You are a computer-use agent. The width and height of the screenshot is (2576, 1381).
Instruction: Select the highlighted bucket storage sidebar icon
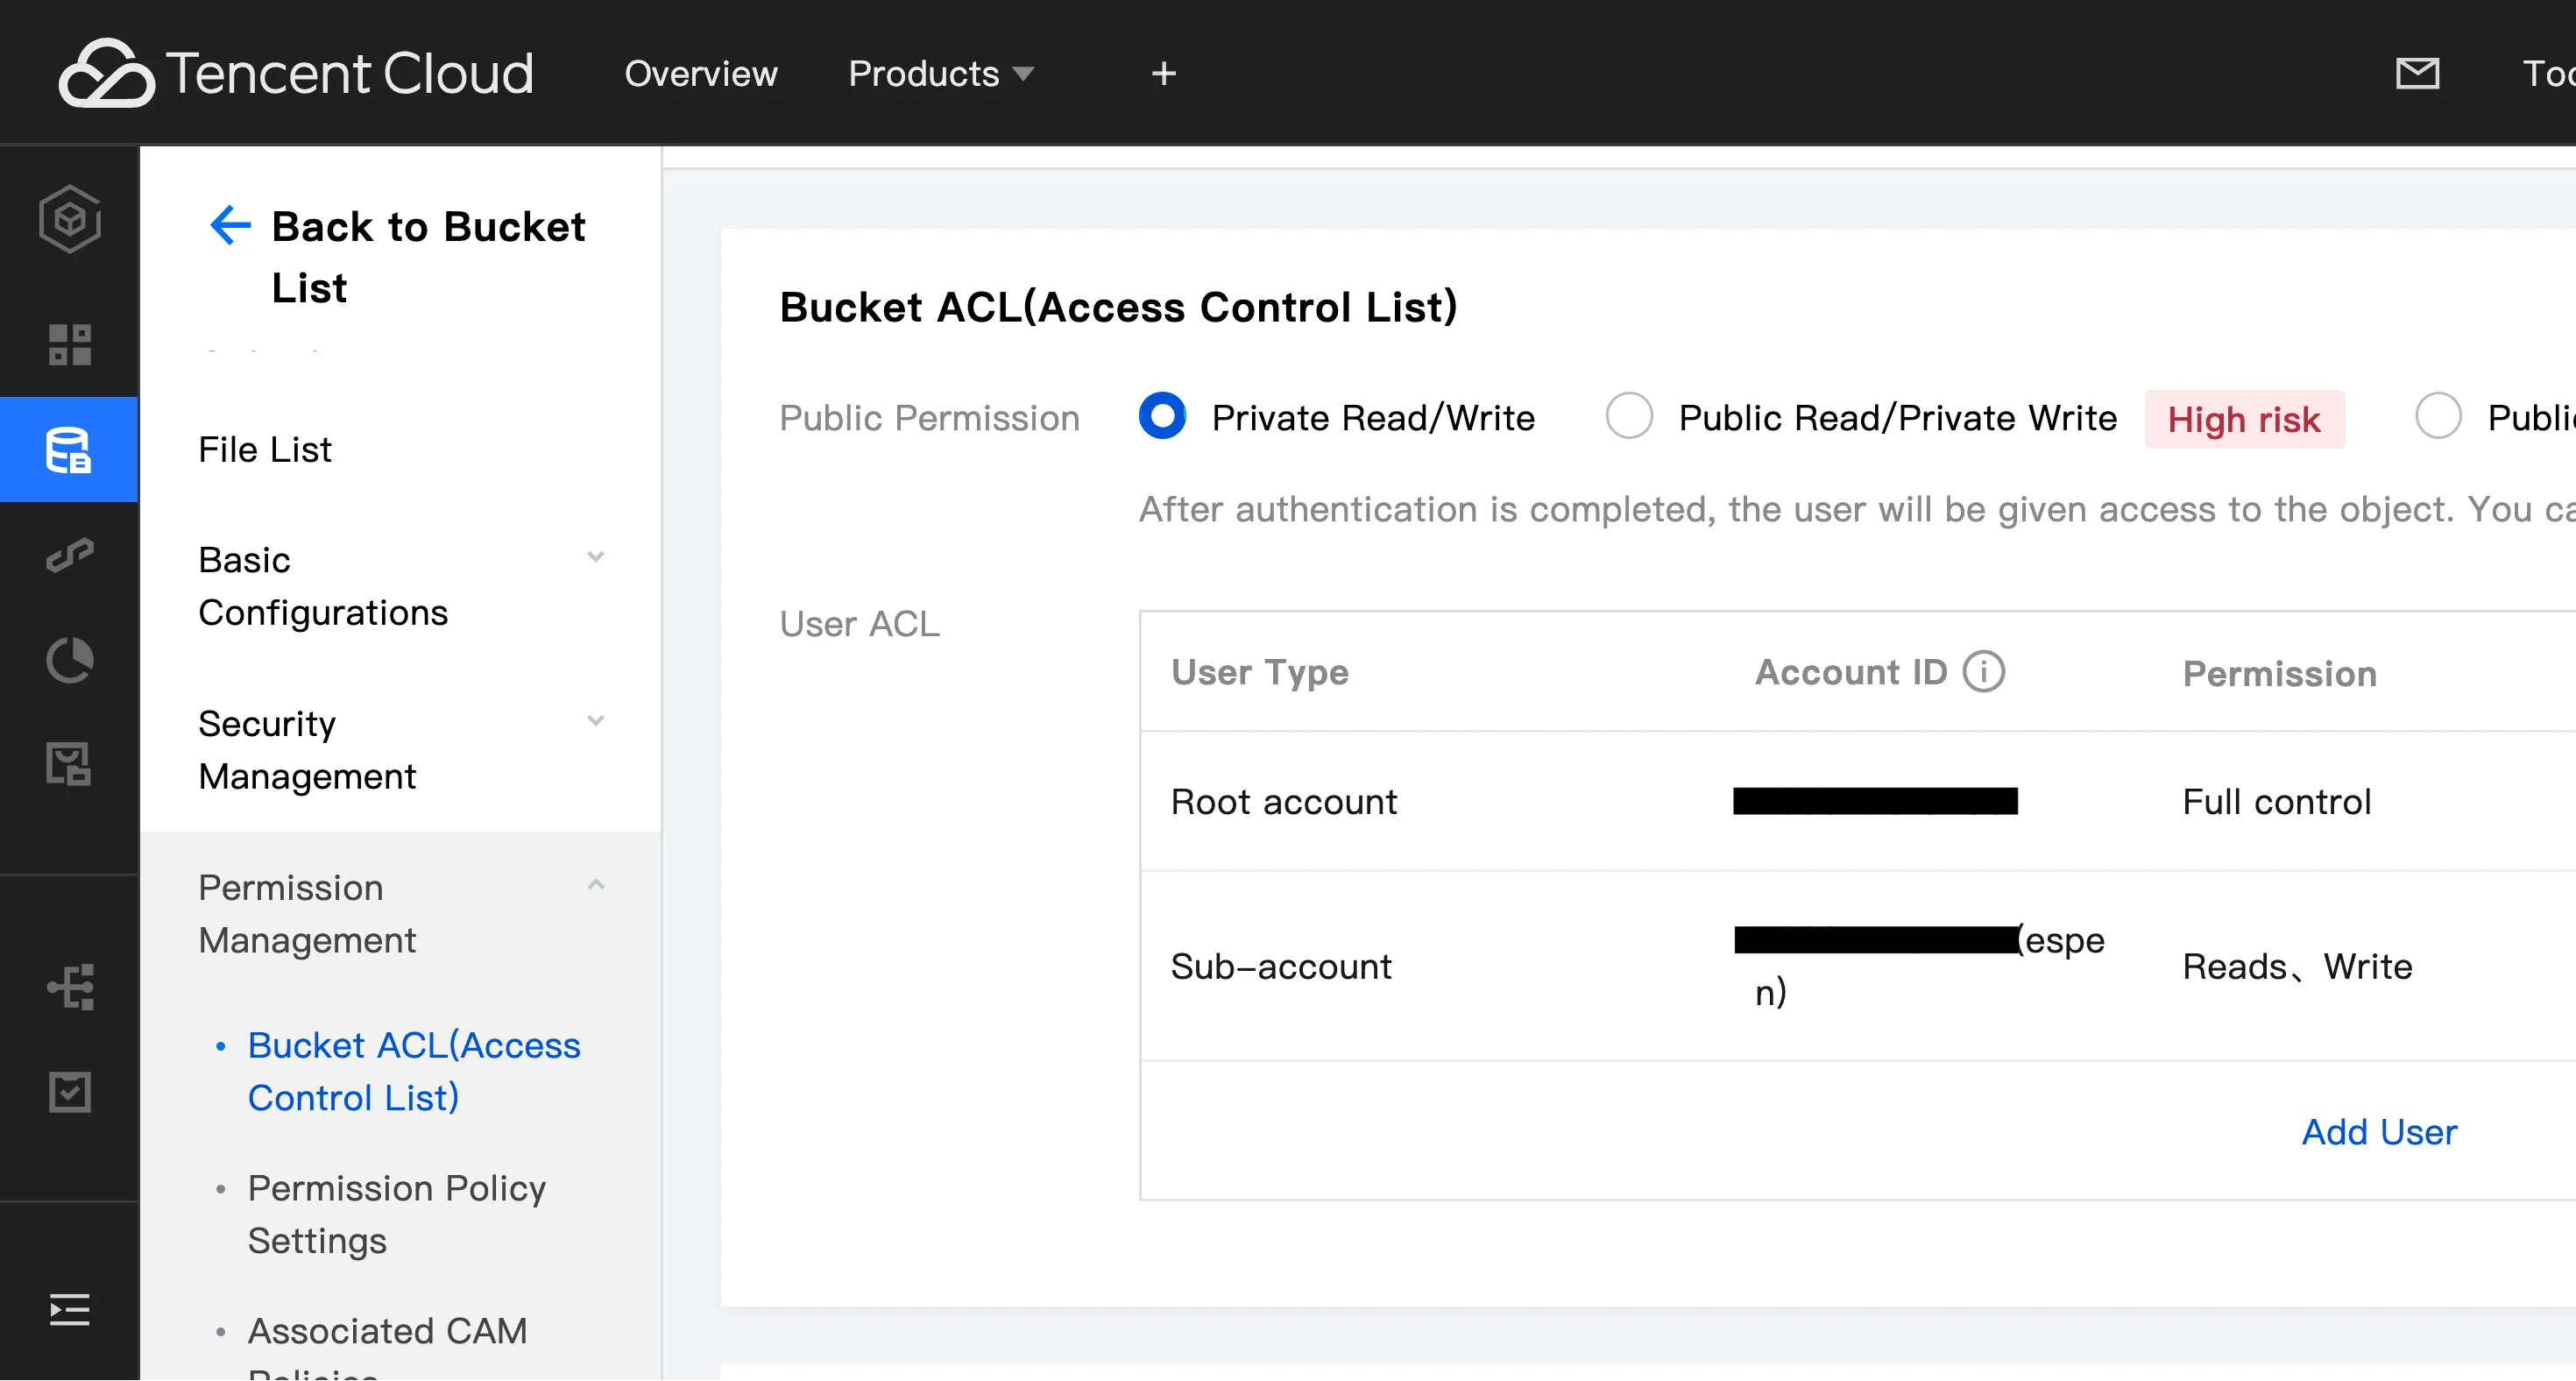[69, 450]
